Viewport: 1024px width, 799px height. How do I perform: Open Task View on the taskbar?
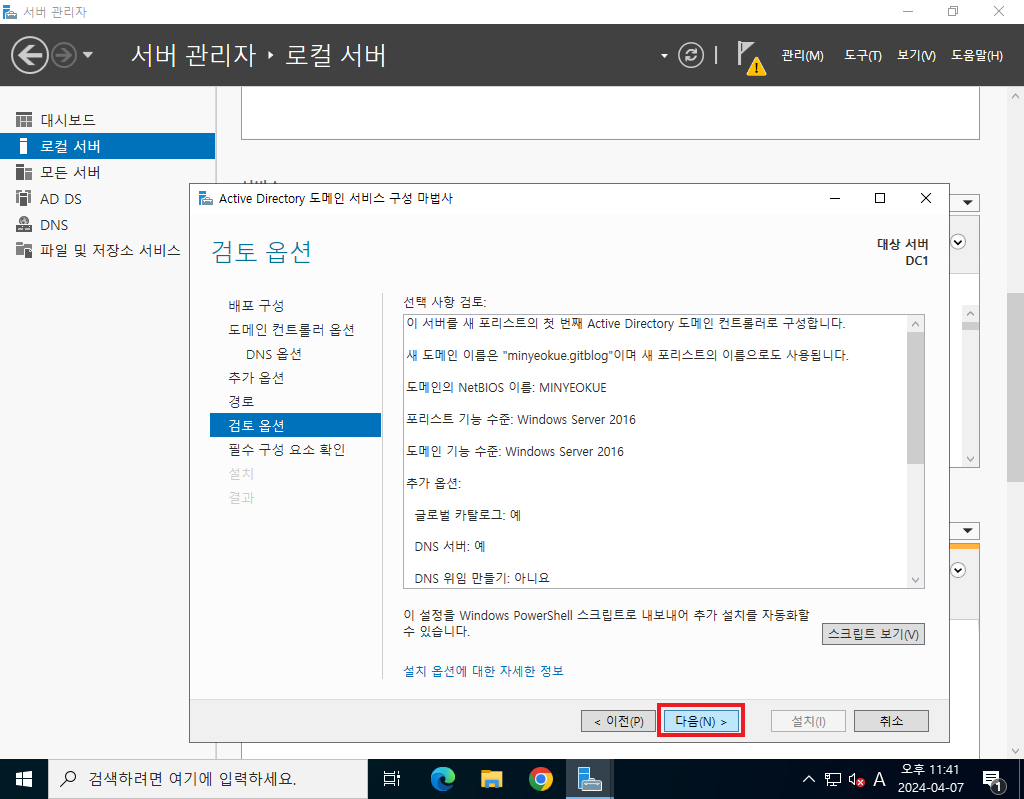click(x=392, y=779)
